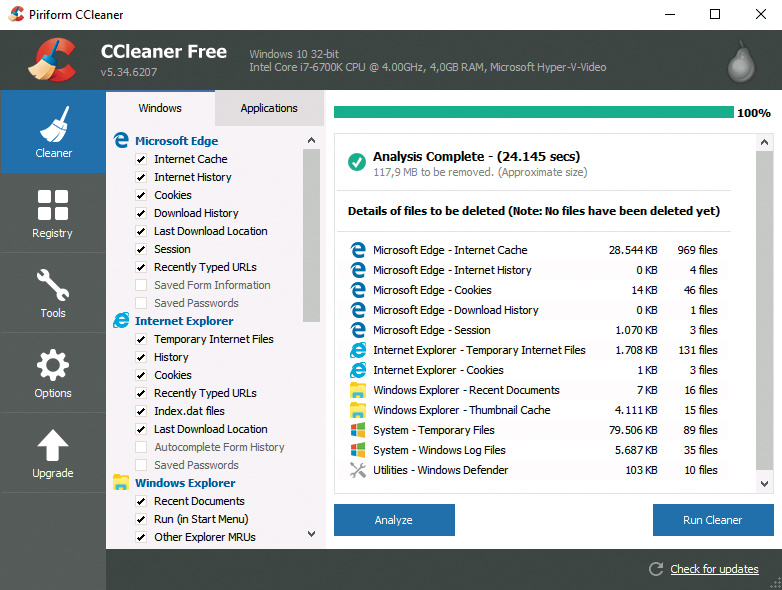
Task: Click the Microsoft Edge category icon
Action: [121, 140]
